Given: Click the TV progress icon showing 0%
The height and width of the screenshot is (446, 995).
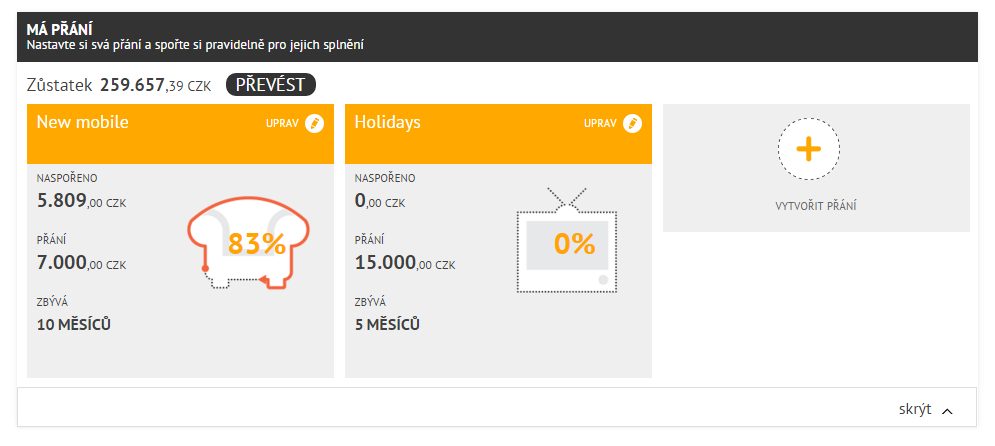Looking at the screenshot, I should pyautogui.click(x=567, y=240).
